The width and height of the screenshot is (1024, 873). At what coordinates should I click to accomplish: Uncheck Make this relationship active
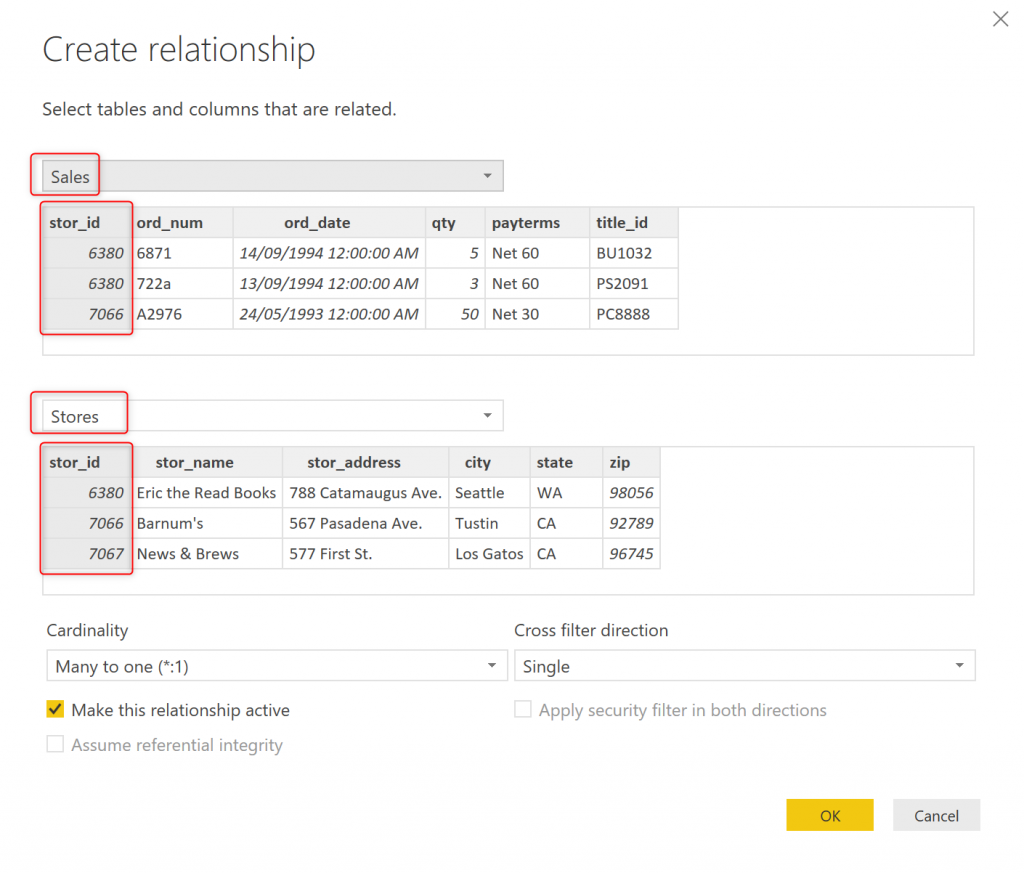tap(56, 710)
